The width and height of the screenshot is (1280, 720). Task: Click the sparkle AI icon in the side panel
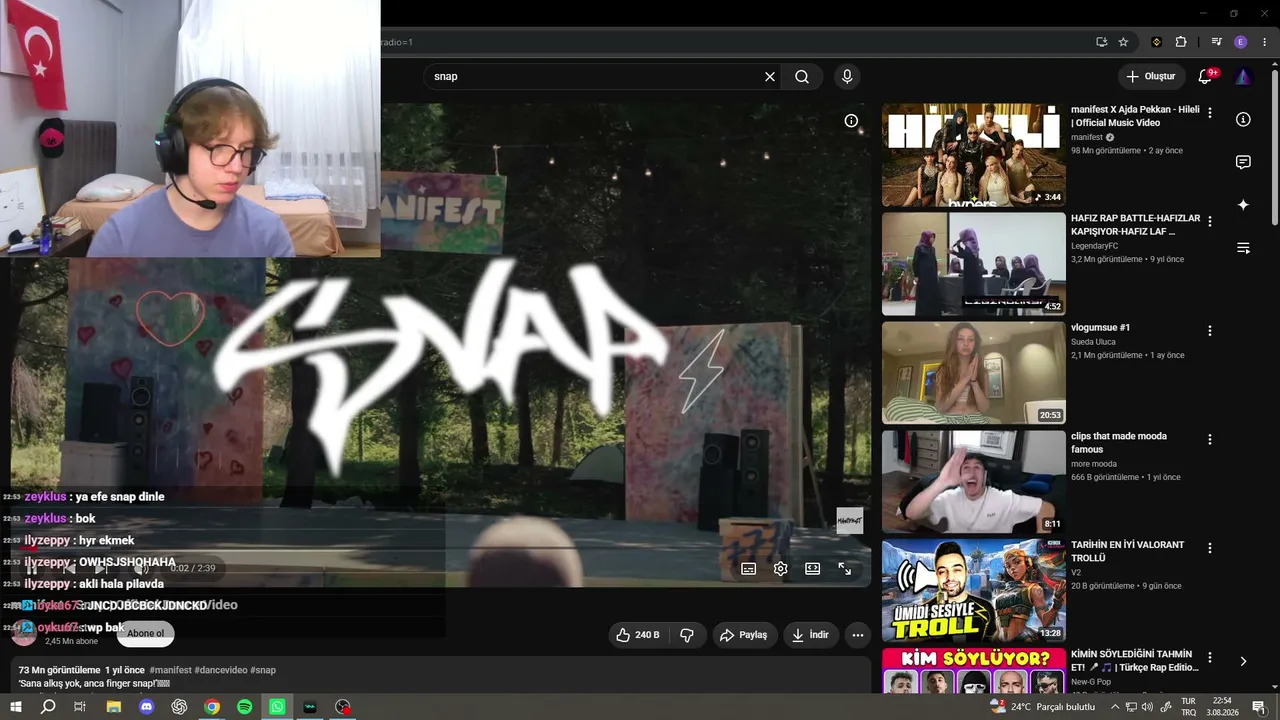coord(1243,205)
